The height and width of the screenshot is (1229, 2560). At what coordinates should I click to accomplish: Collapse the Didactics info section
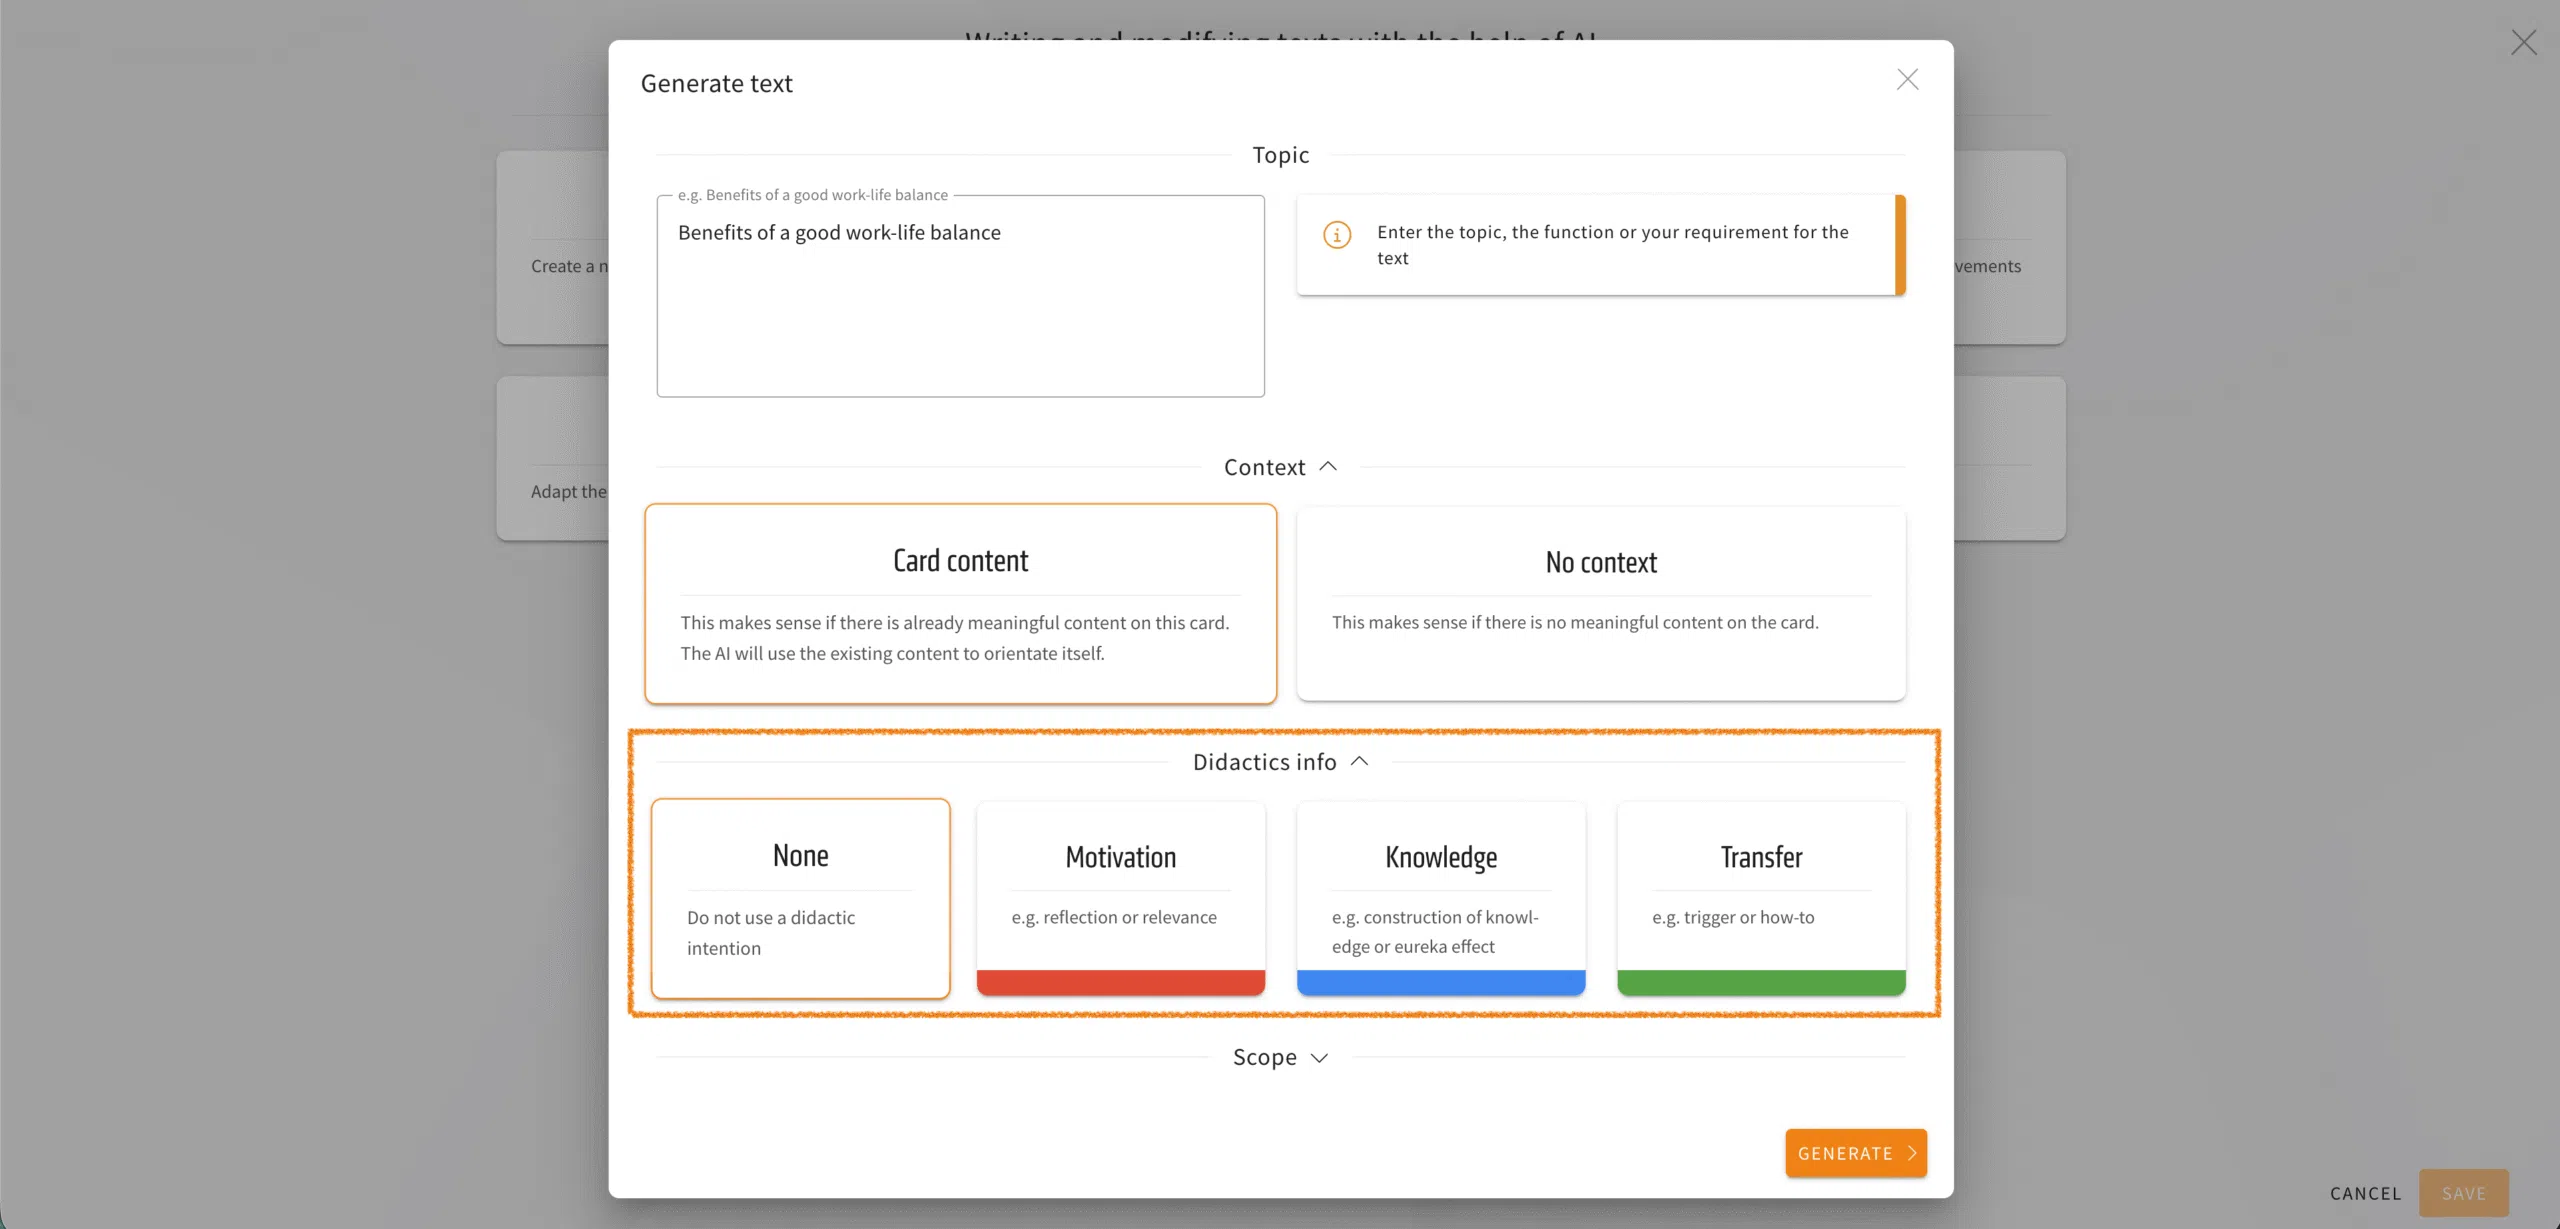pyautogui.click(x=1359, y=762)
